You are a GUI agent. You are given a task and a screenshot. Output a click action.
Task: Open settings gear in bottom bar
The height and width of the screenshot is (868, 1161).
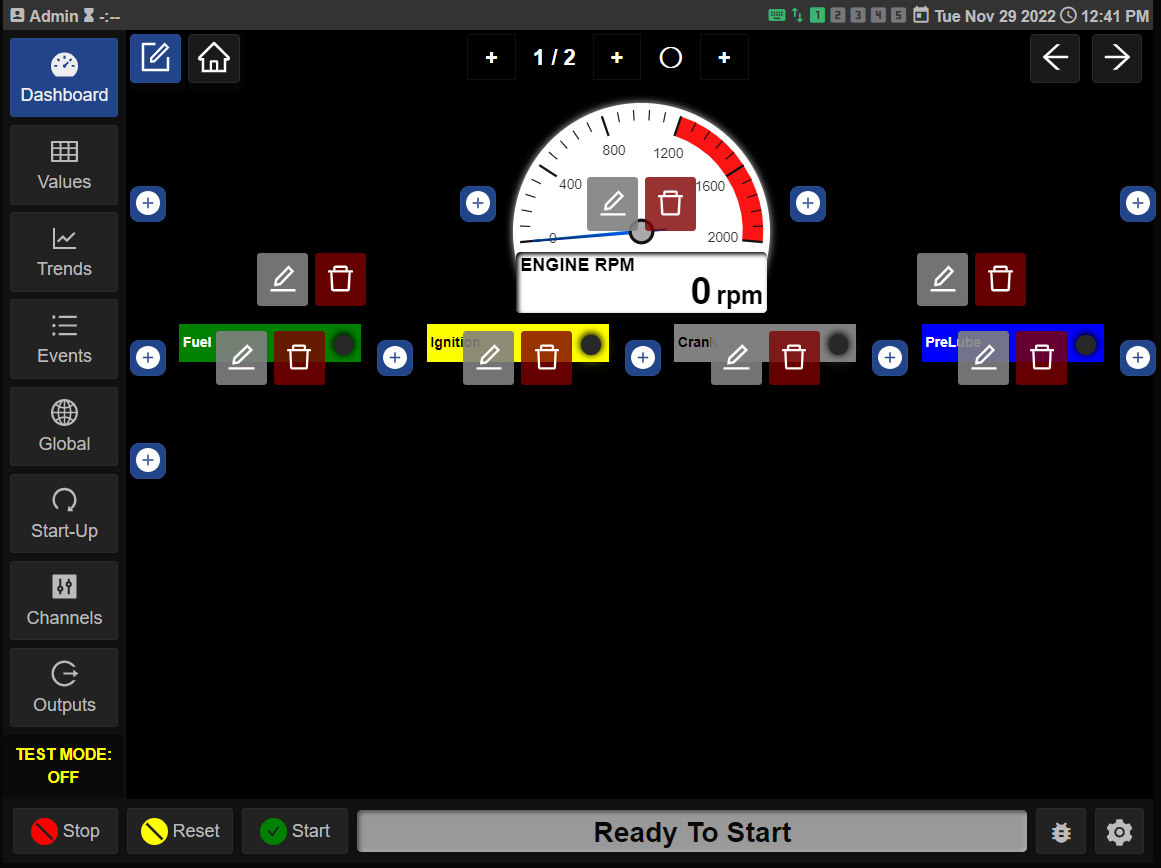(1119, 832)
